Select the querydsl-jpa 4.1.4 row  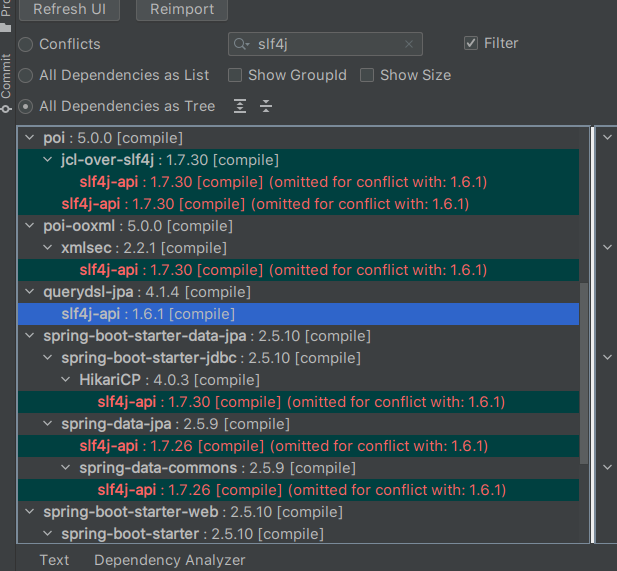(x=298, y=292)
